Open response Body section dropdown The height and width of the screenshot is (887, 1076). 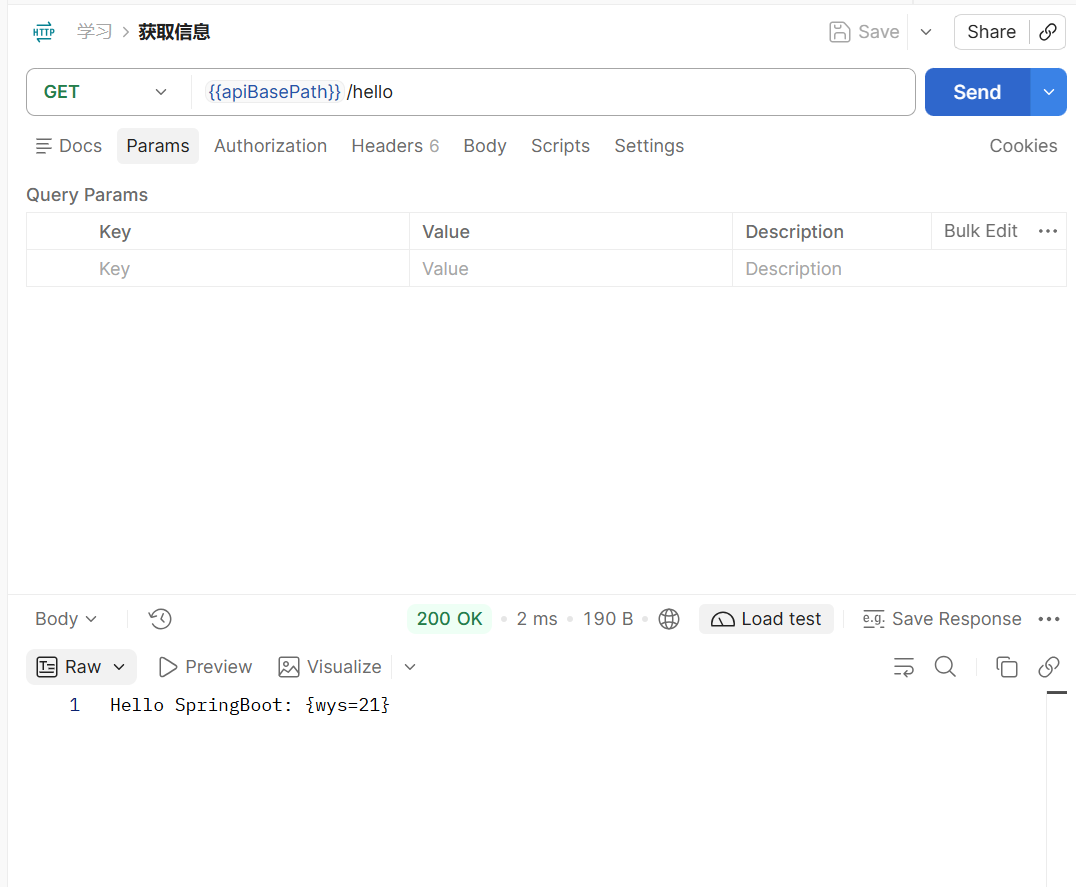pos(66,619)
